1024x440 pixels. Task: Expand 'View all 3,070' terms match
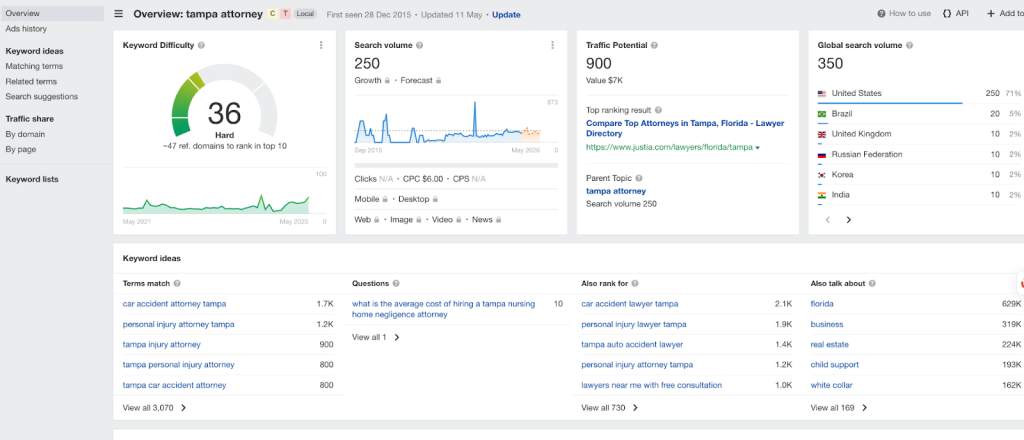click(154, 408)
